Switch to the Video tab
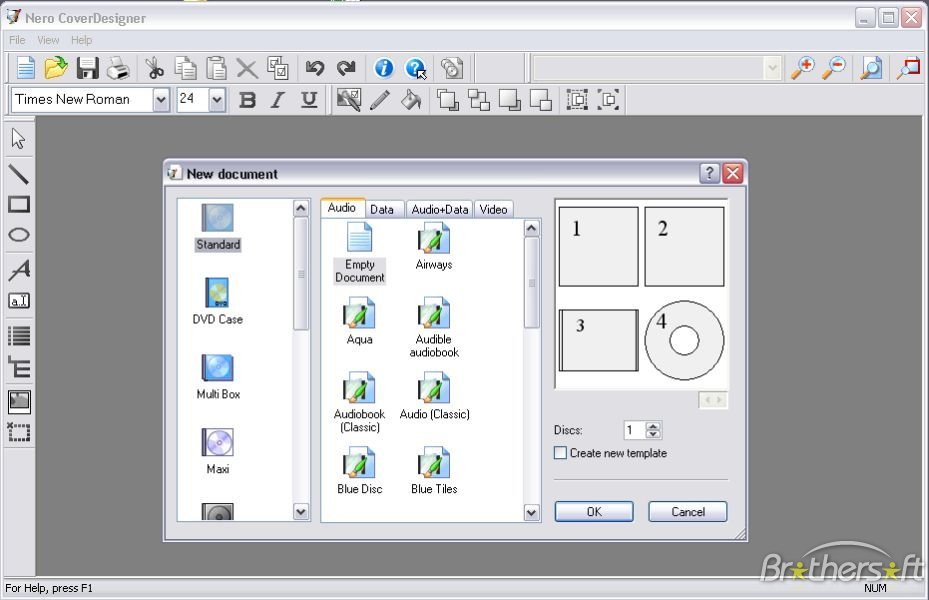 (494, 210)
